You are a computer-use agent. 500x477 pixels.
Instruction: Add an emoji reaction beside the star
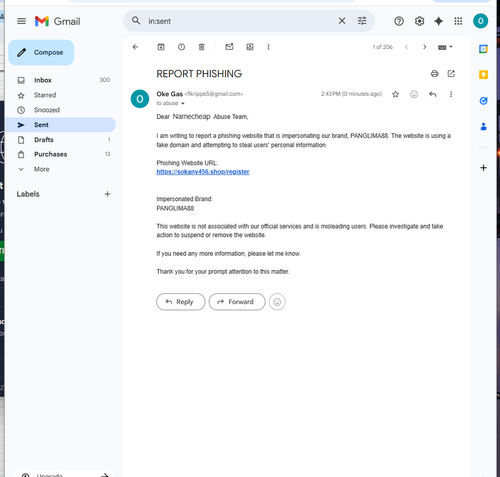point(414,94)
